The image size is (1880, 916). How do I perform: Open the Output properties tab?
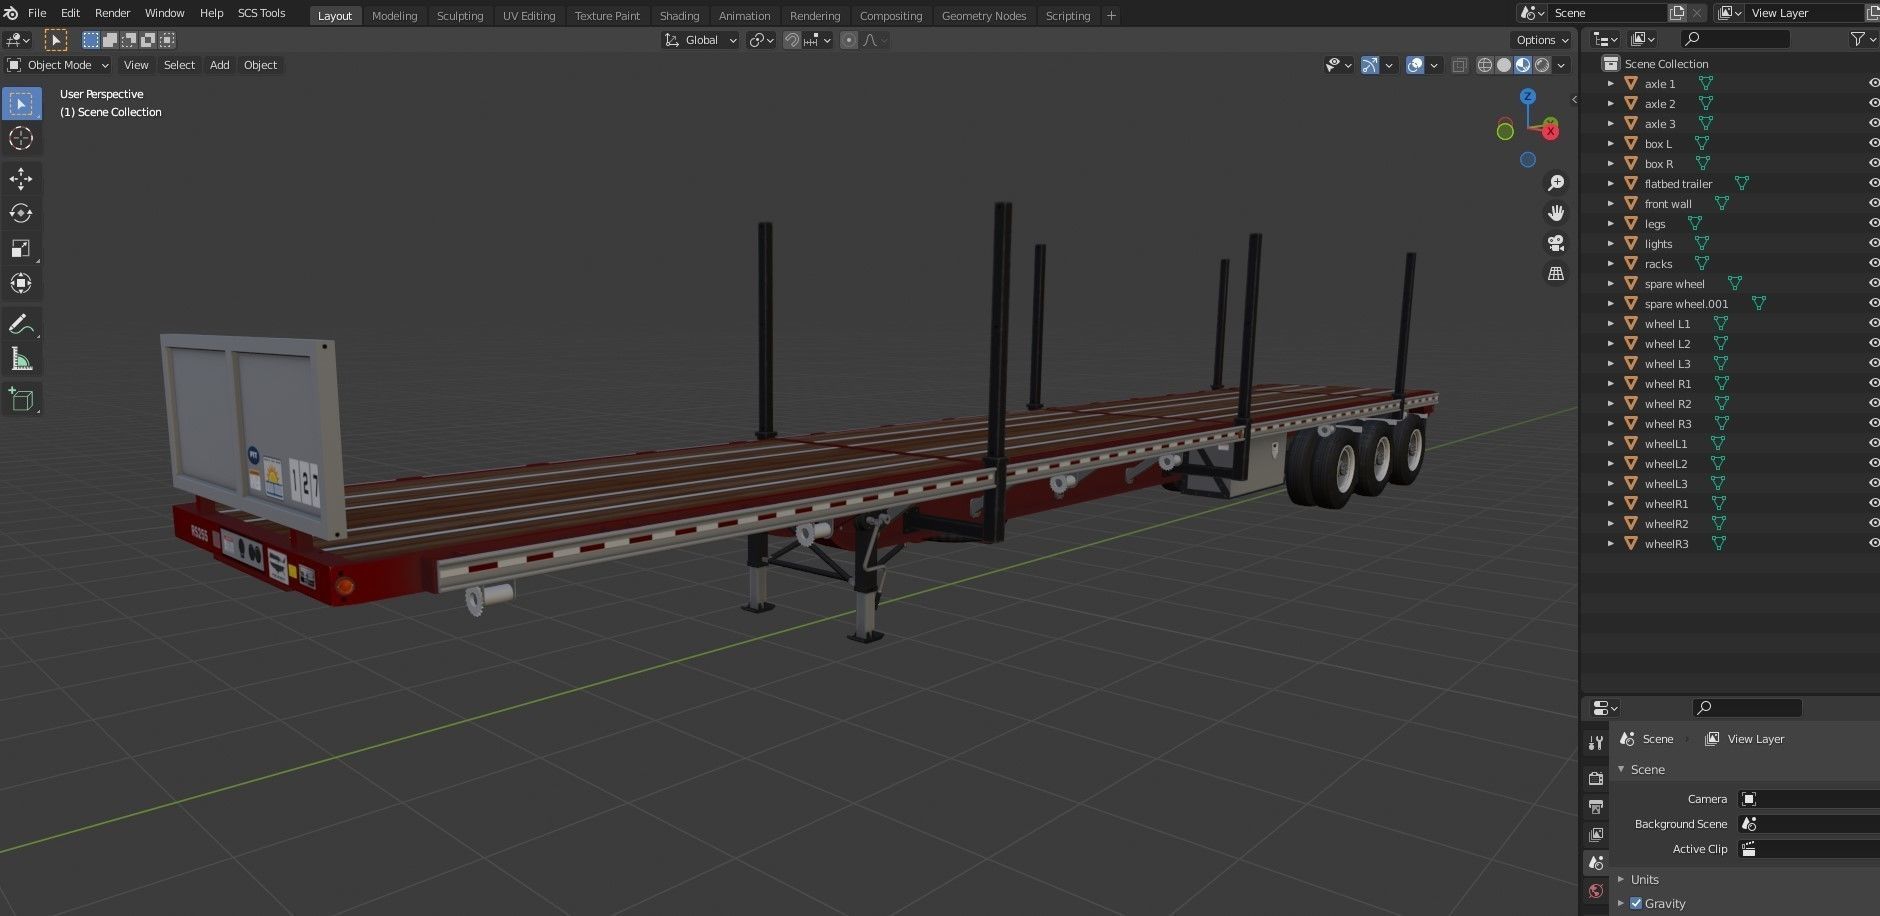[x=1596, y=806]
